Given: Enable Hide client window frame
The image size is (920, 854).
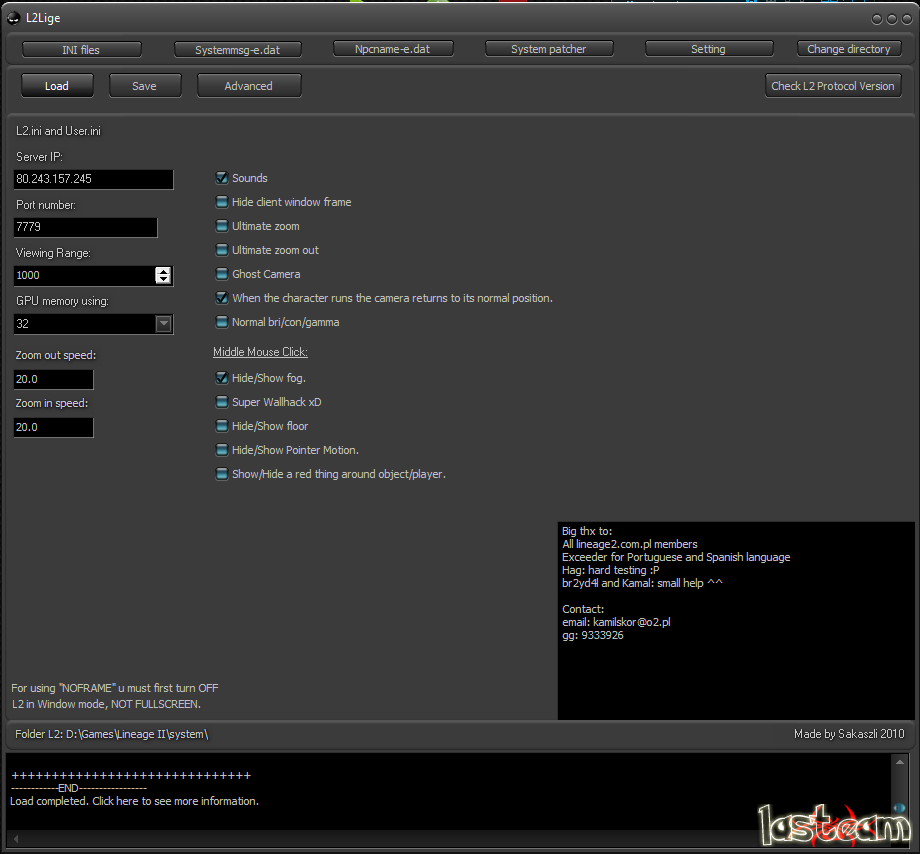Looking at the screenshot, I should pos(222,202).
